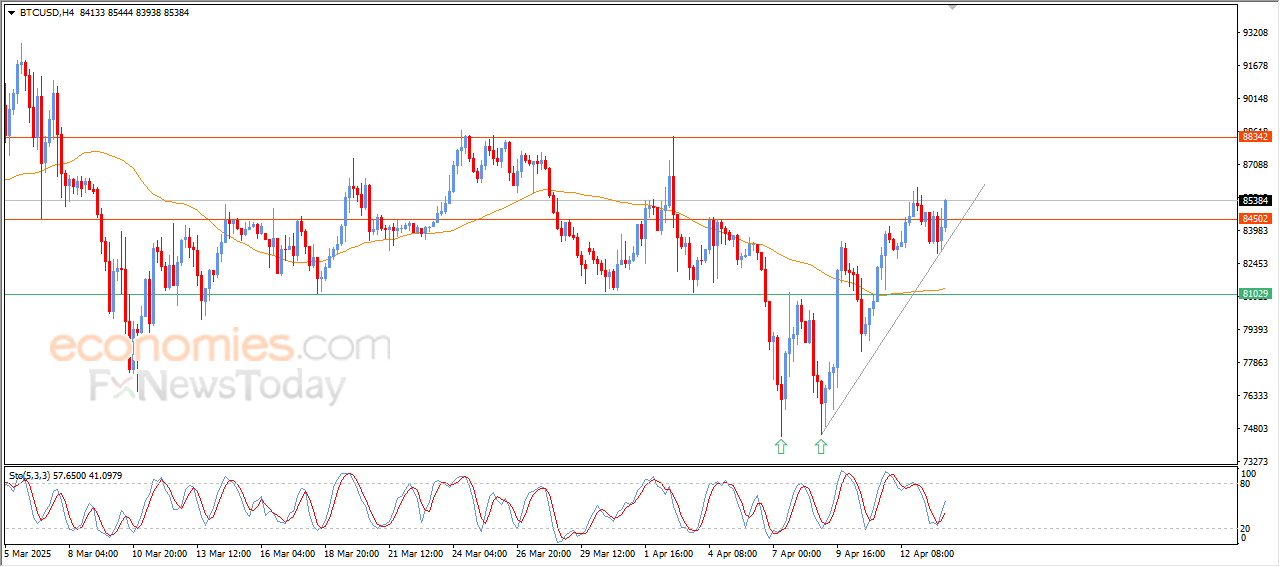The width and height of the screenshot is (1280, 567).
Task: Click the 21 Mar 12:00 time label
Action: (x=414, y=553)
